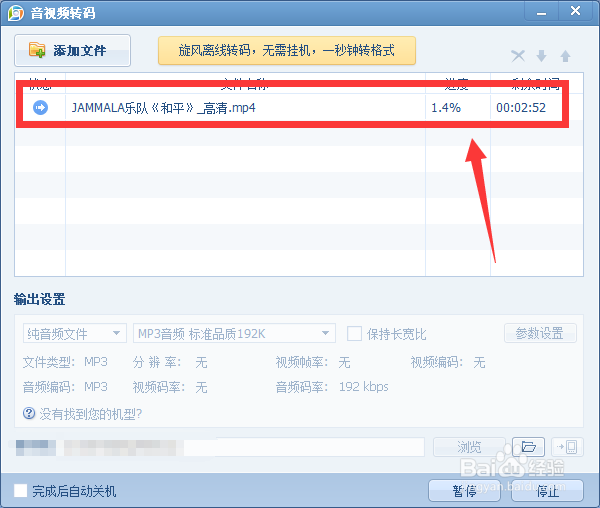
Task: Click the delete X icon above the file list
Action: point(518,56)
